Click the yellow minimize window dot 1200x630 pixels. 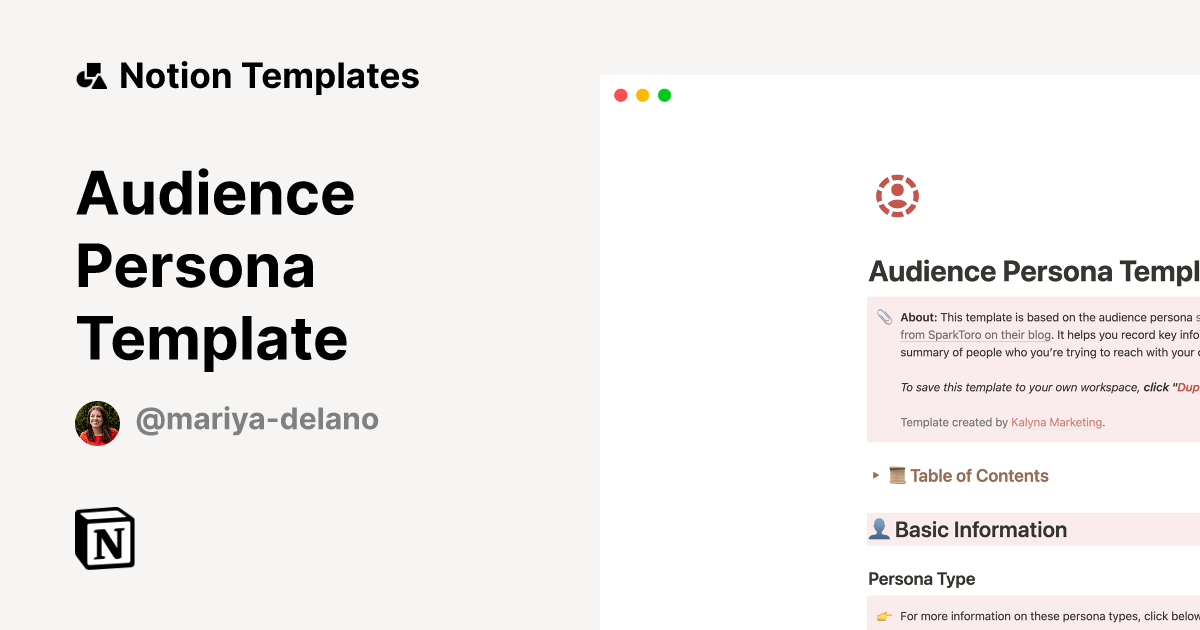(642, 95)
